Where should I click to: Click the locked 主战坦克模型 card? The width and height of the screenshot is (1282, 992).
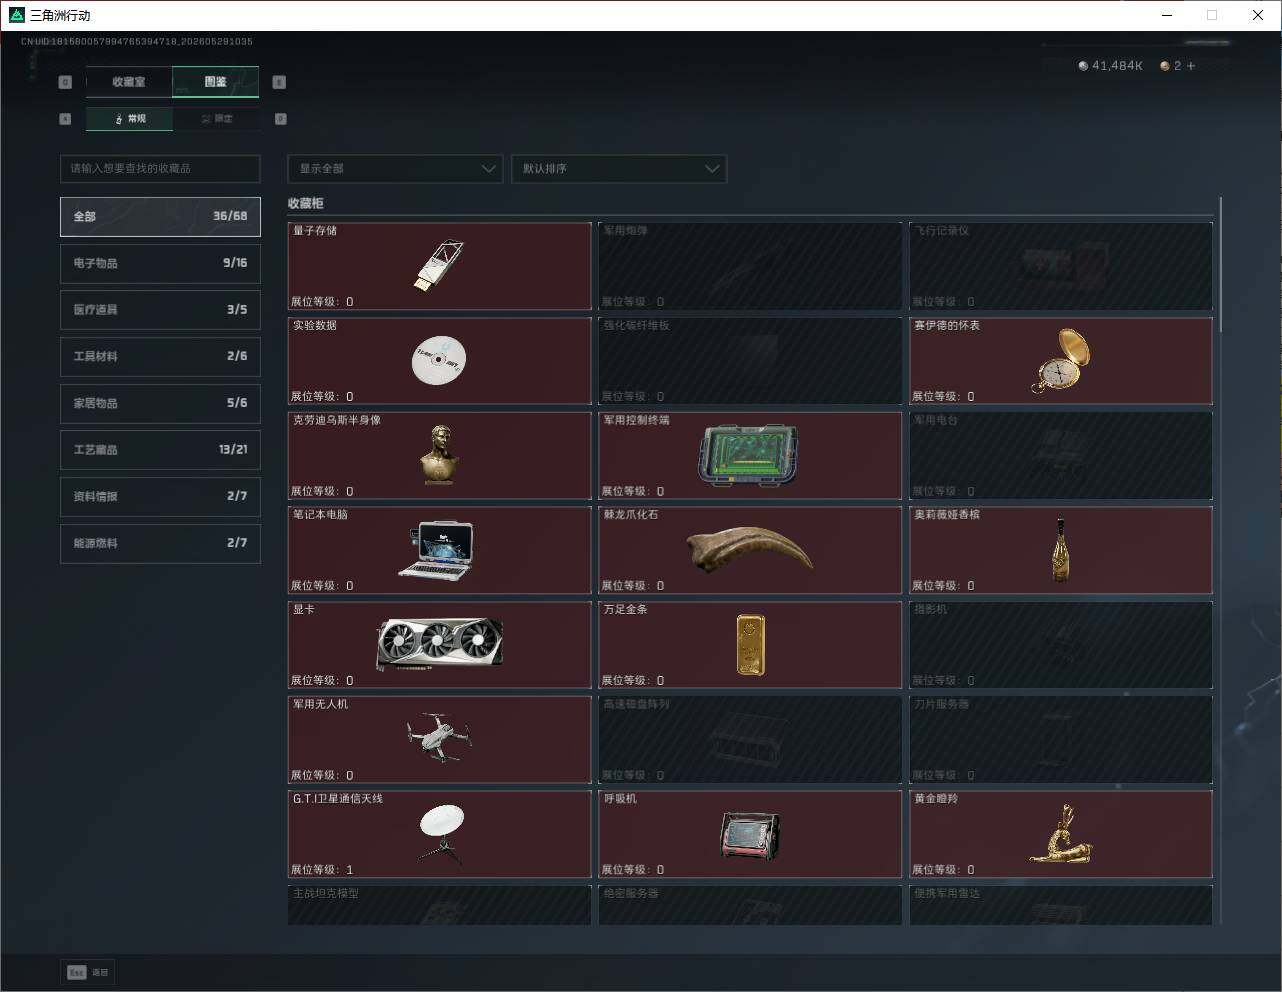click(439, 905)
